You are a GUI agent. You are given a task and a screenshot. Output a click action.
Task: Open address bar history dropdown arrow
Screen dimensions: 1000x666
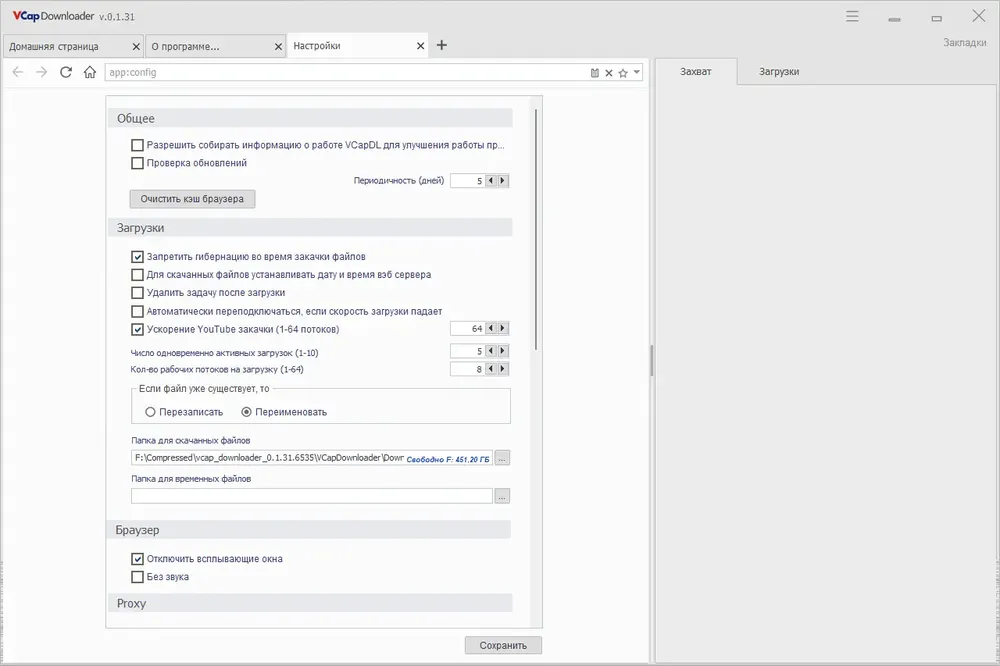[x=636, y=72]
